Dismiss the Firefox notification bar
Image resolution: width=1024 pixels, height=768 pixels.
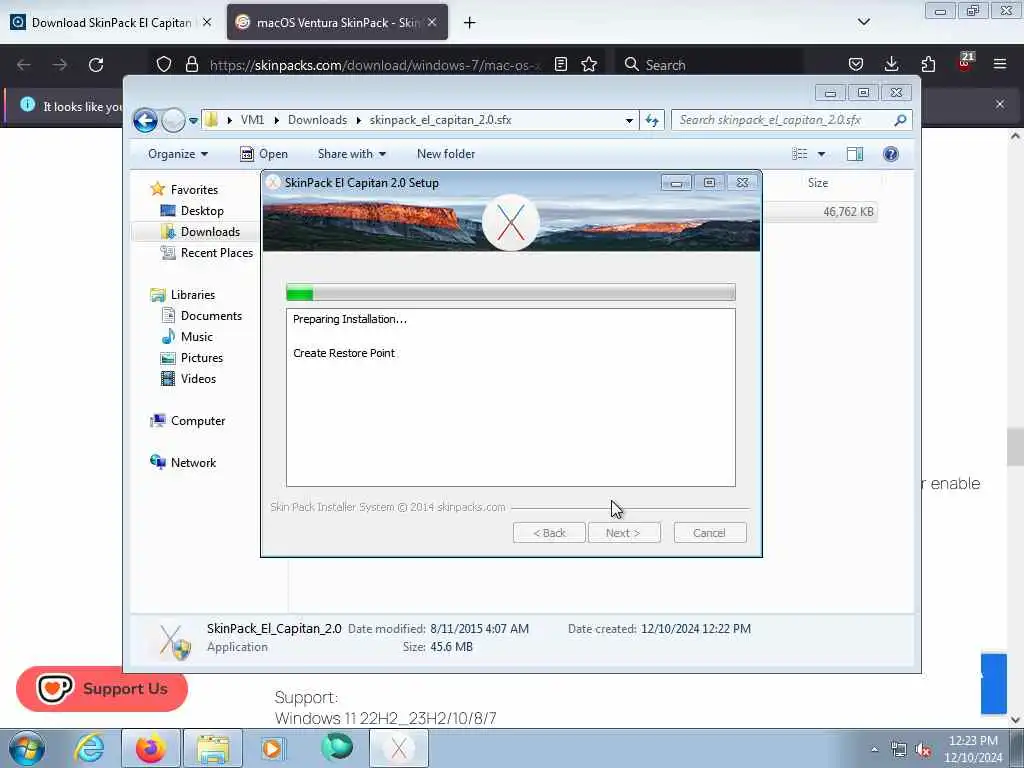click(x=1000, y=104)
